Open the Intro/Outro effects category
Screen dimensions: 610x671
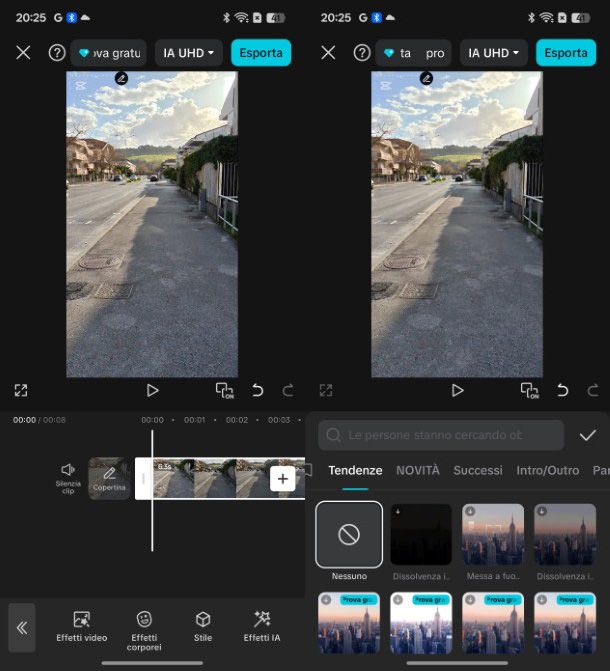tap(547, 470)
